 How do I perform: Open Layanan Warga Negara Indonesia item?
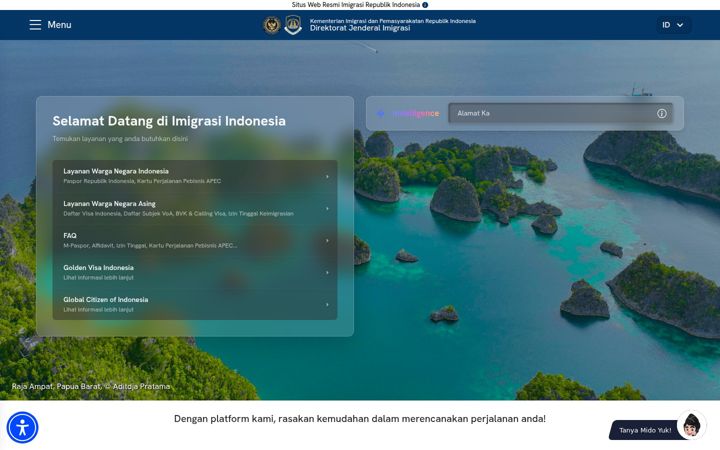click(x=195, y=176)
